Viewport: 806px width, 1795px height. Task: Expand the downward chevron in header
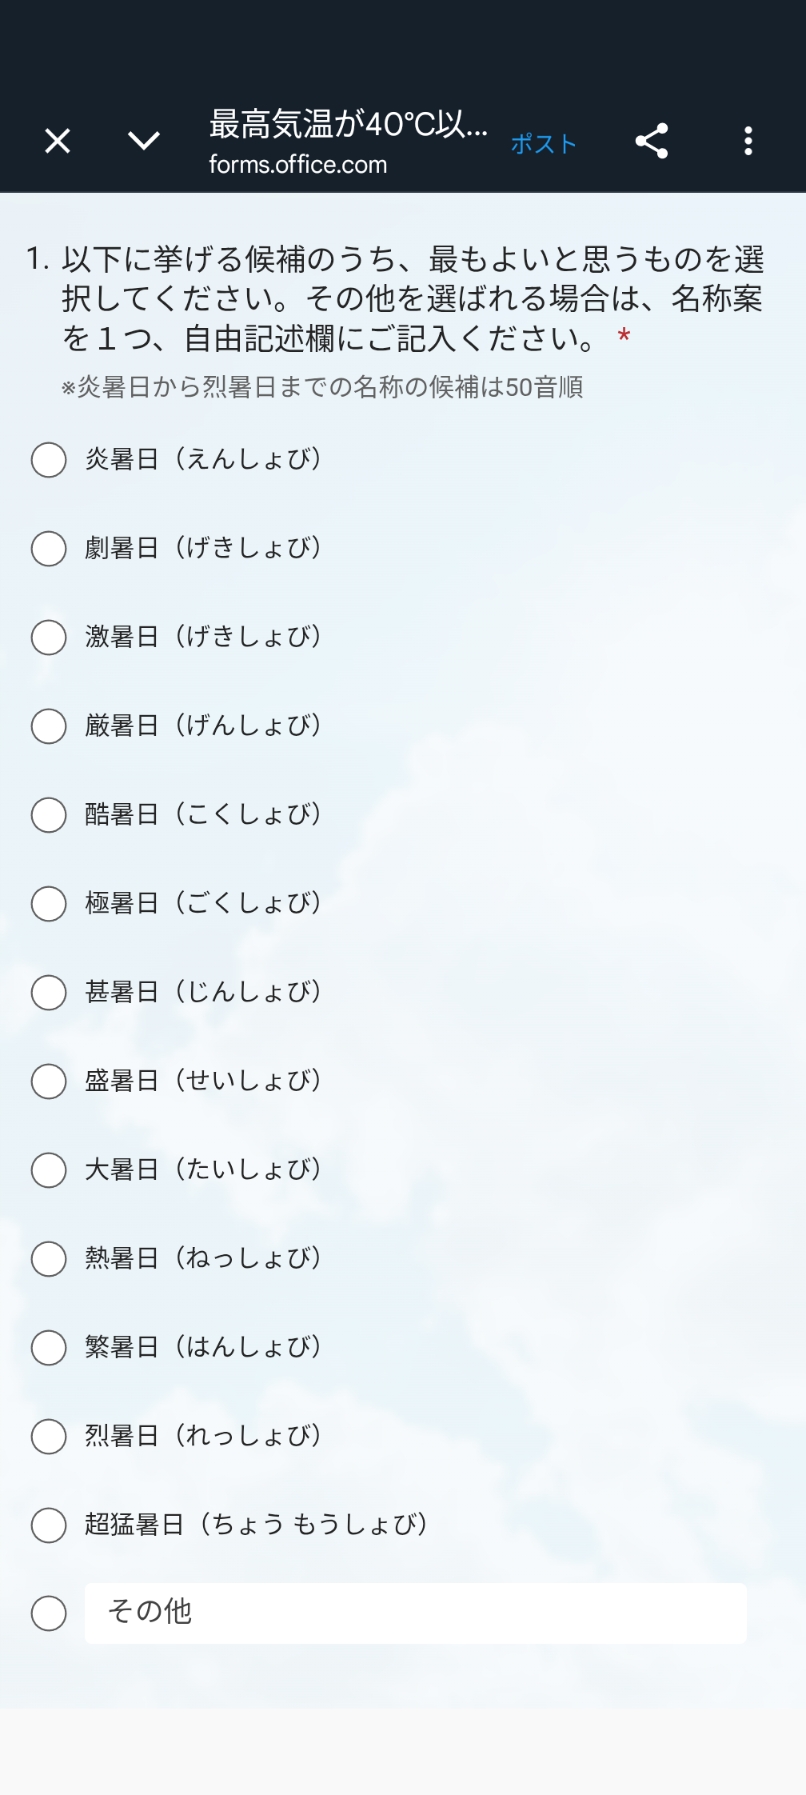click(x=144, y=141)
